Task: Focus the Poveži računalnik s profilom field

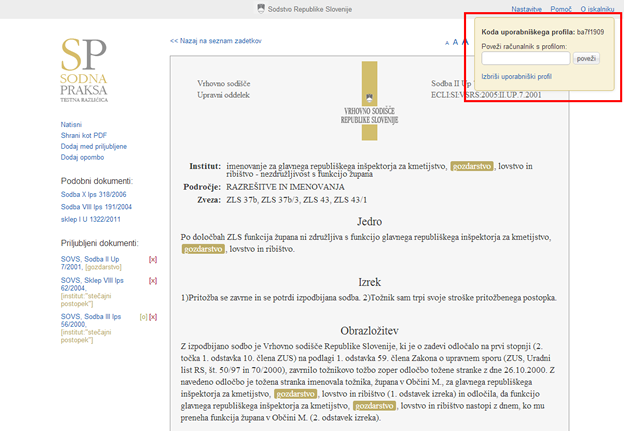Action: (525, 59)
